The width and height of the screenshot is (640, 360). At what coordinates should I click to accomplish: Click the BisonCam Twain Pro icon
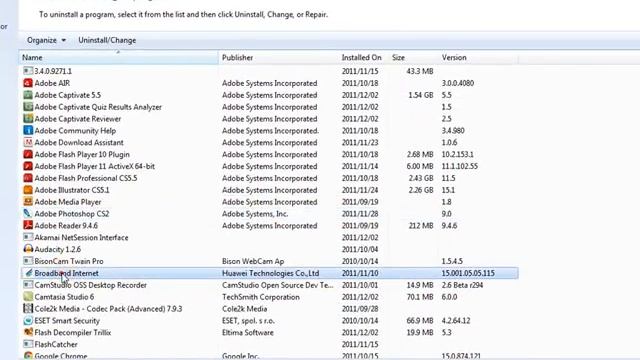[28, 261]
